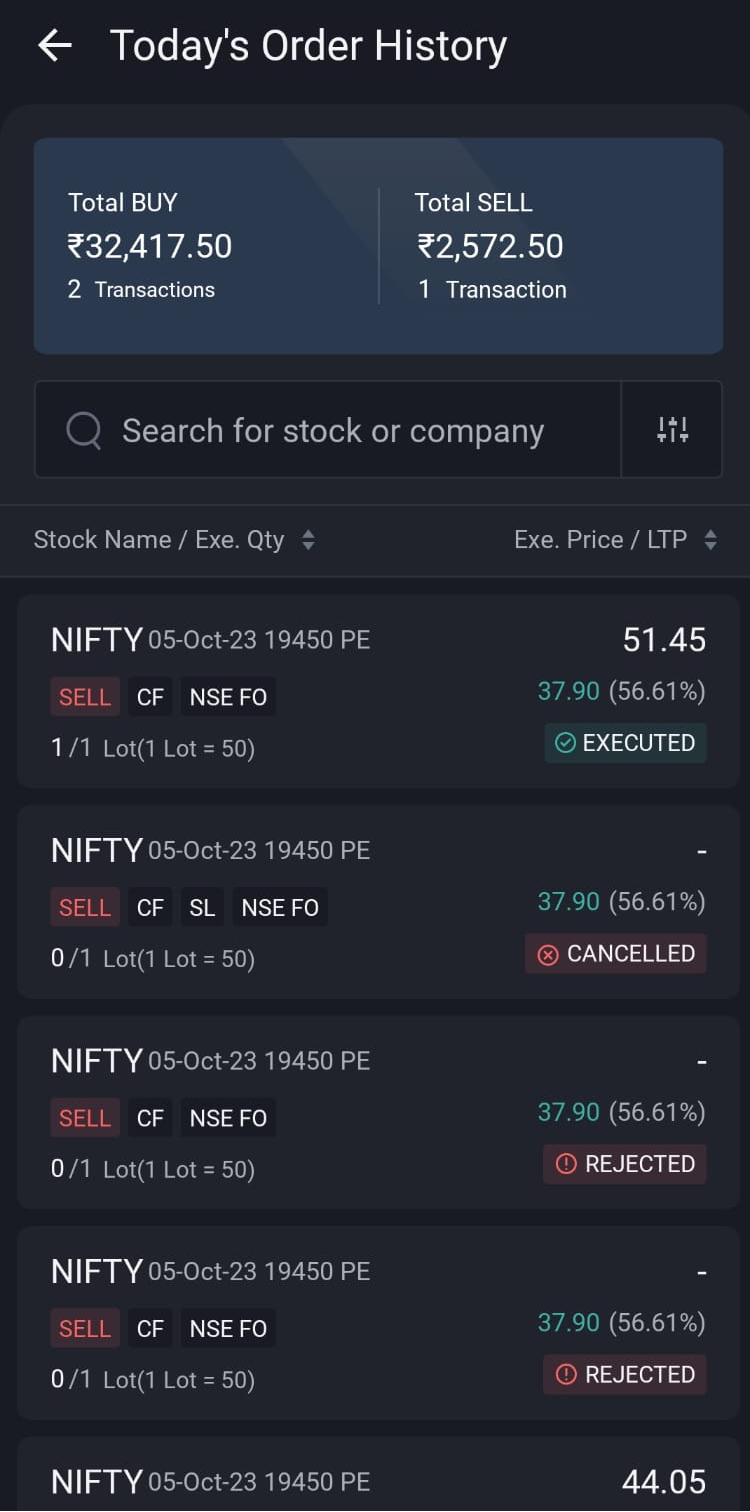Viewport: 750px width, 1512px height.
Task: Tap the second REJECTED status badge
Action: coord(624,1375)
